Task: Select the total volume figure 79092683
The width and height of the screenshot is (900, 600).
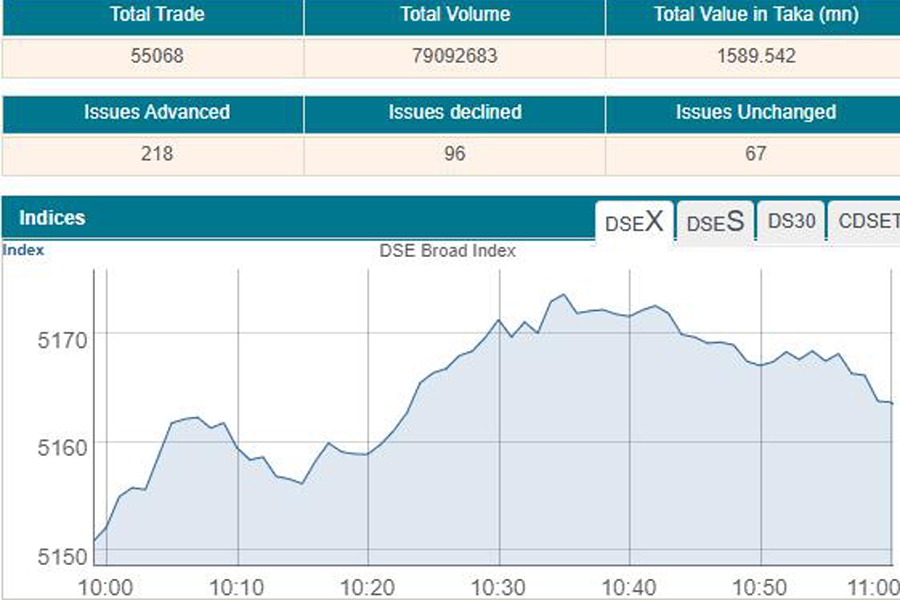Action: [455, 56]
